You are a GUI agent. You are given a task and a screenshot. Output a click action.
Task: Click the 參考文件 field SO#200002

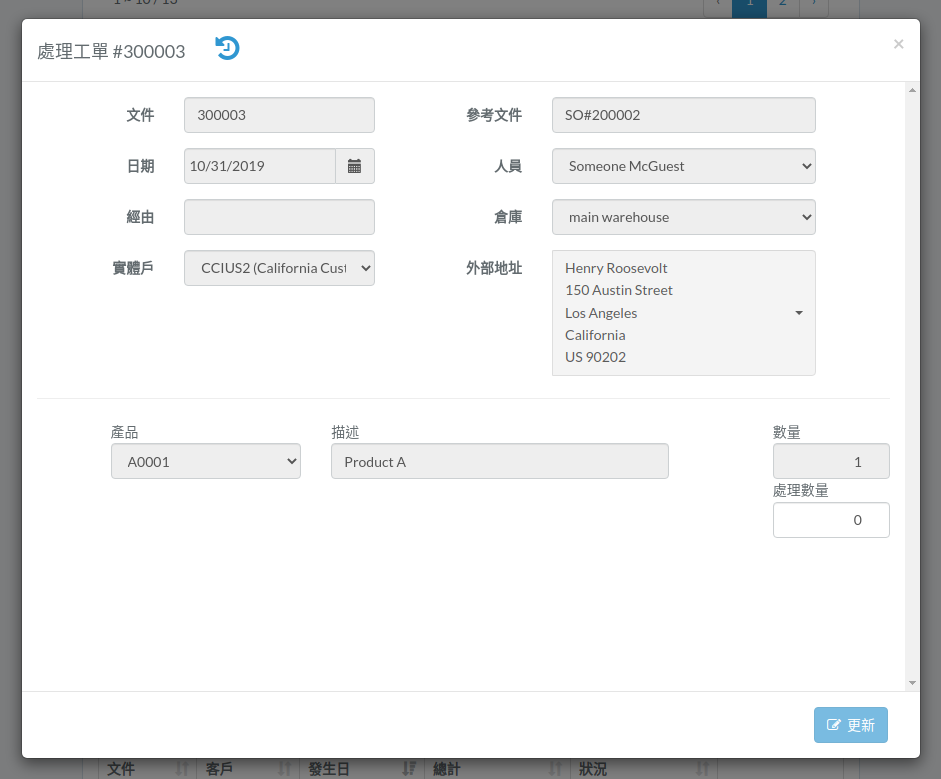684,115
